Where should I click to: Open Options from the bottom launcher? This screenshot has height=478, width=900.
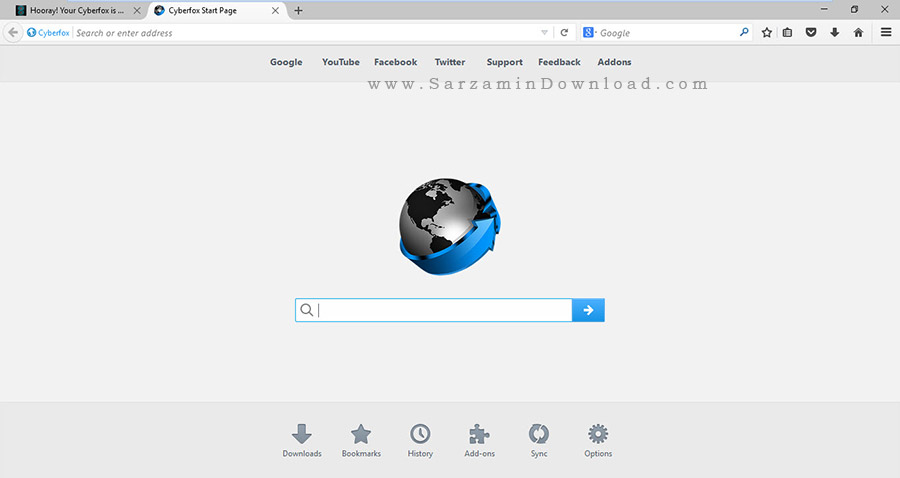point(598,441)
